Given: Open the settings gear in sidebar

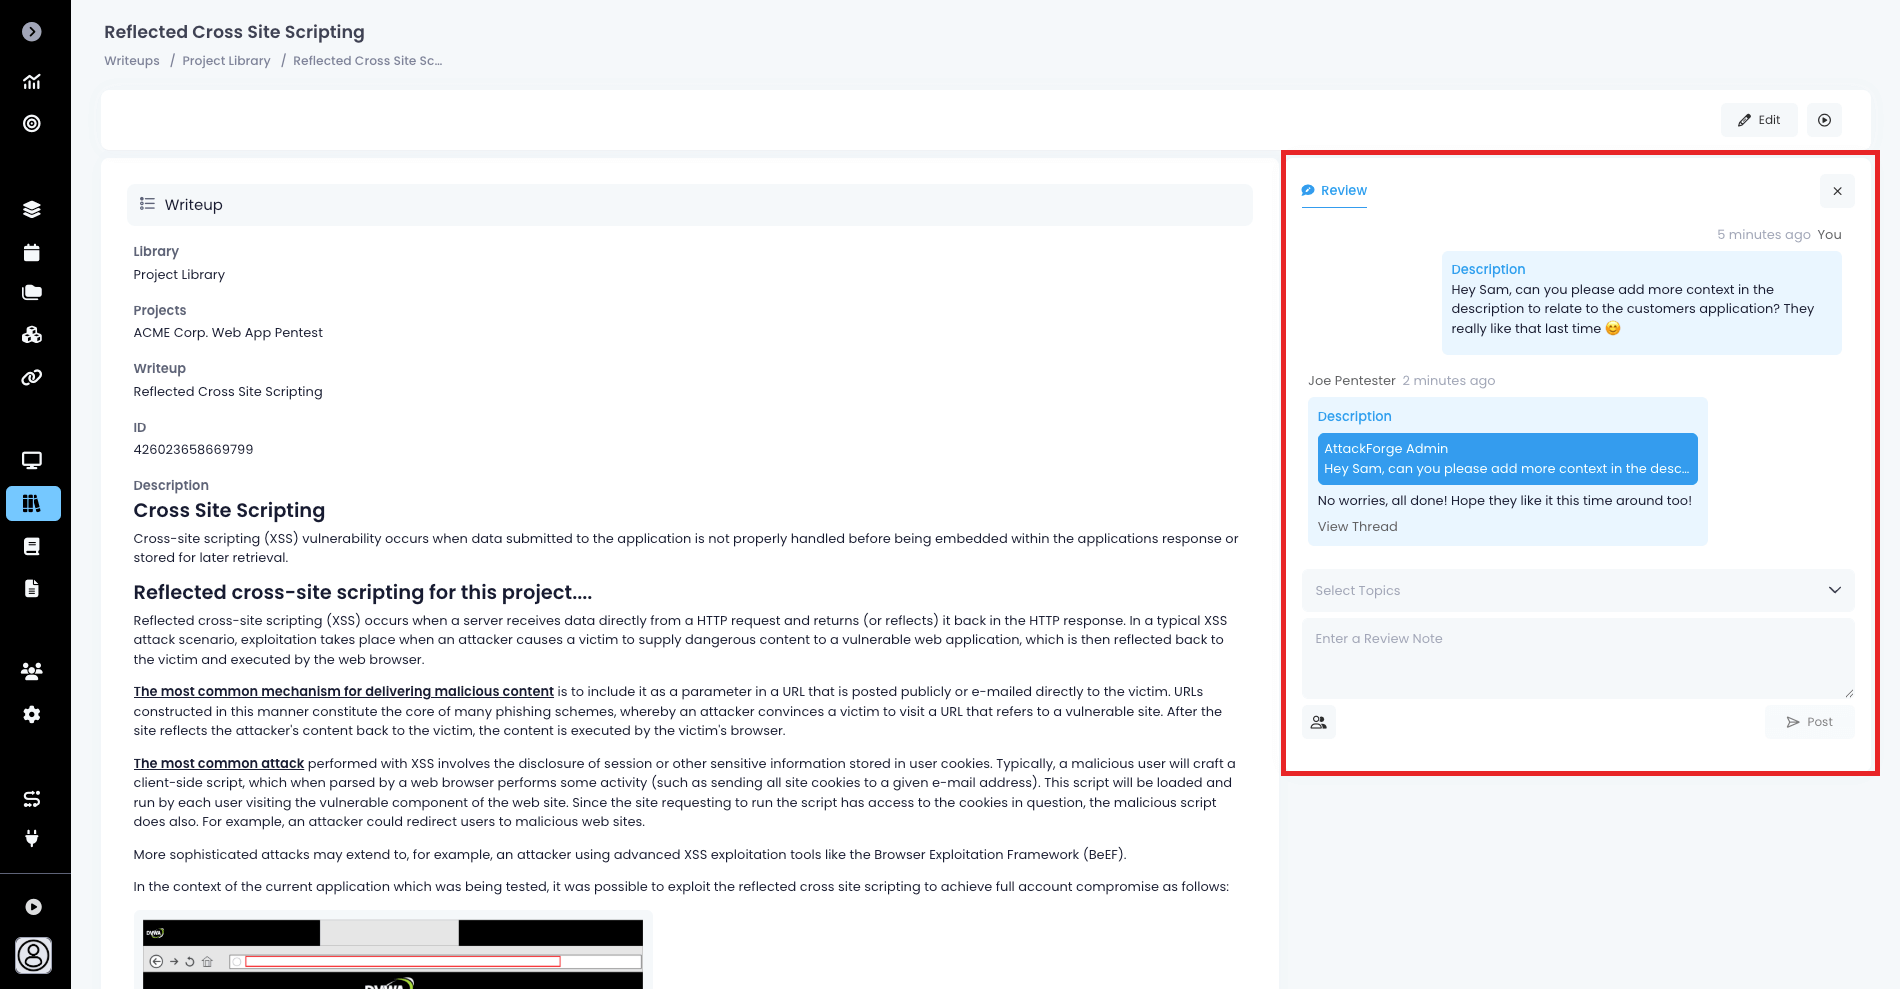Looking at the screenshot, I should (x=32, y=714).
